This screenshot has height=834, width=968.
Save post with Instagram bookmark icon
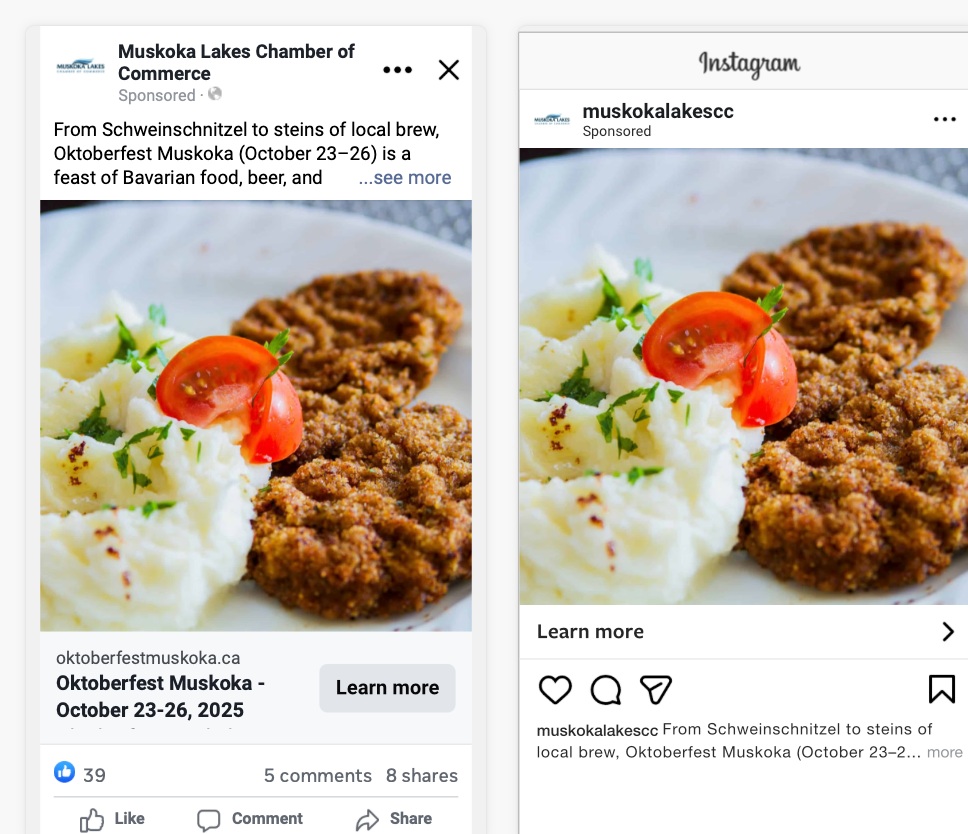tap(941, 689)
